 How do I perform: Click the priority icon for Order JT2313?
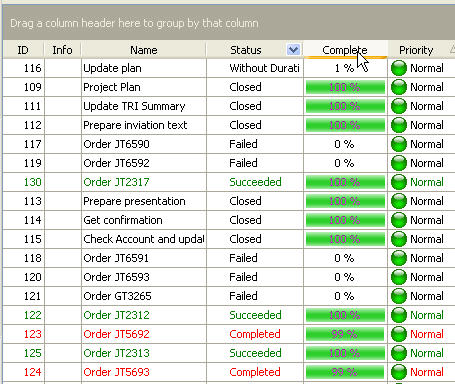click(x=399, y=353)
